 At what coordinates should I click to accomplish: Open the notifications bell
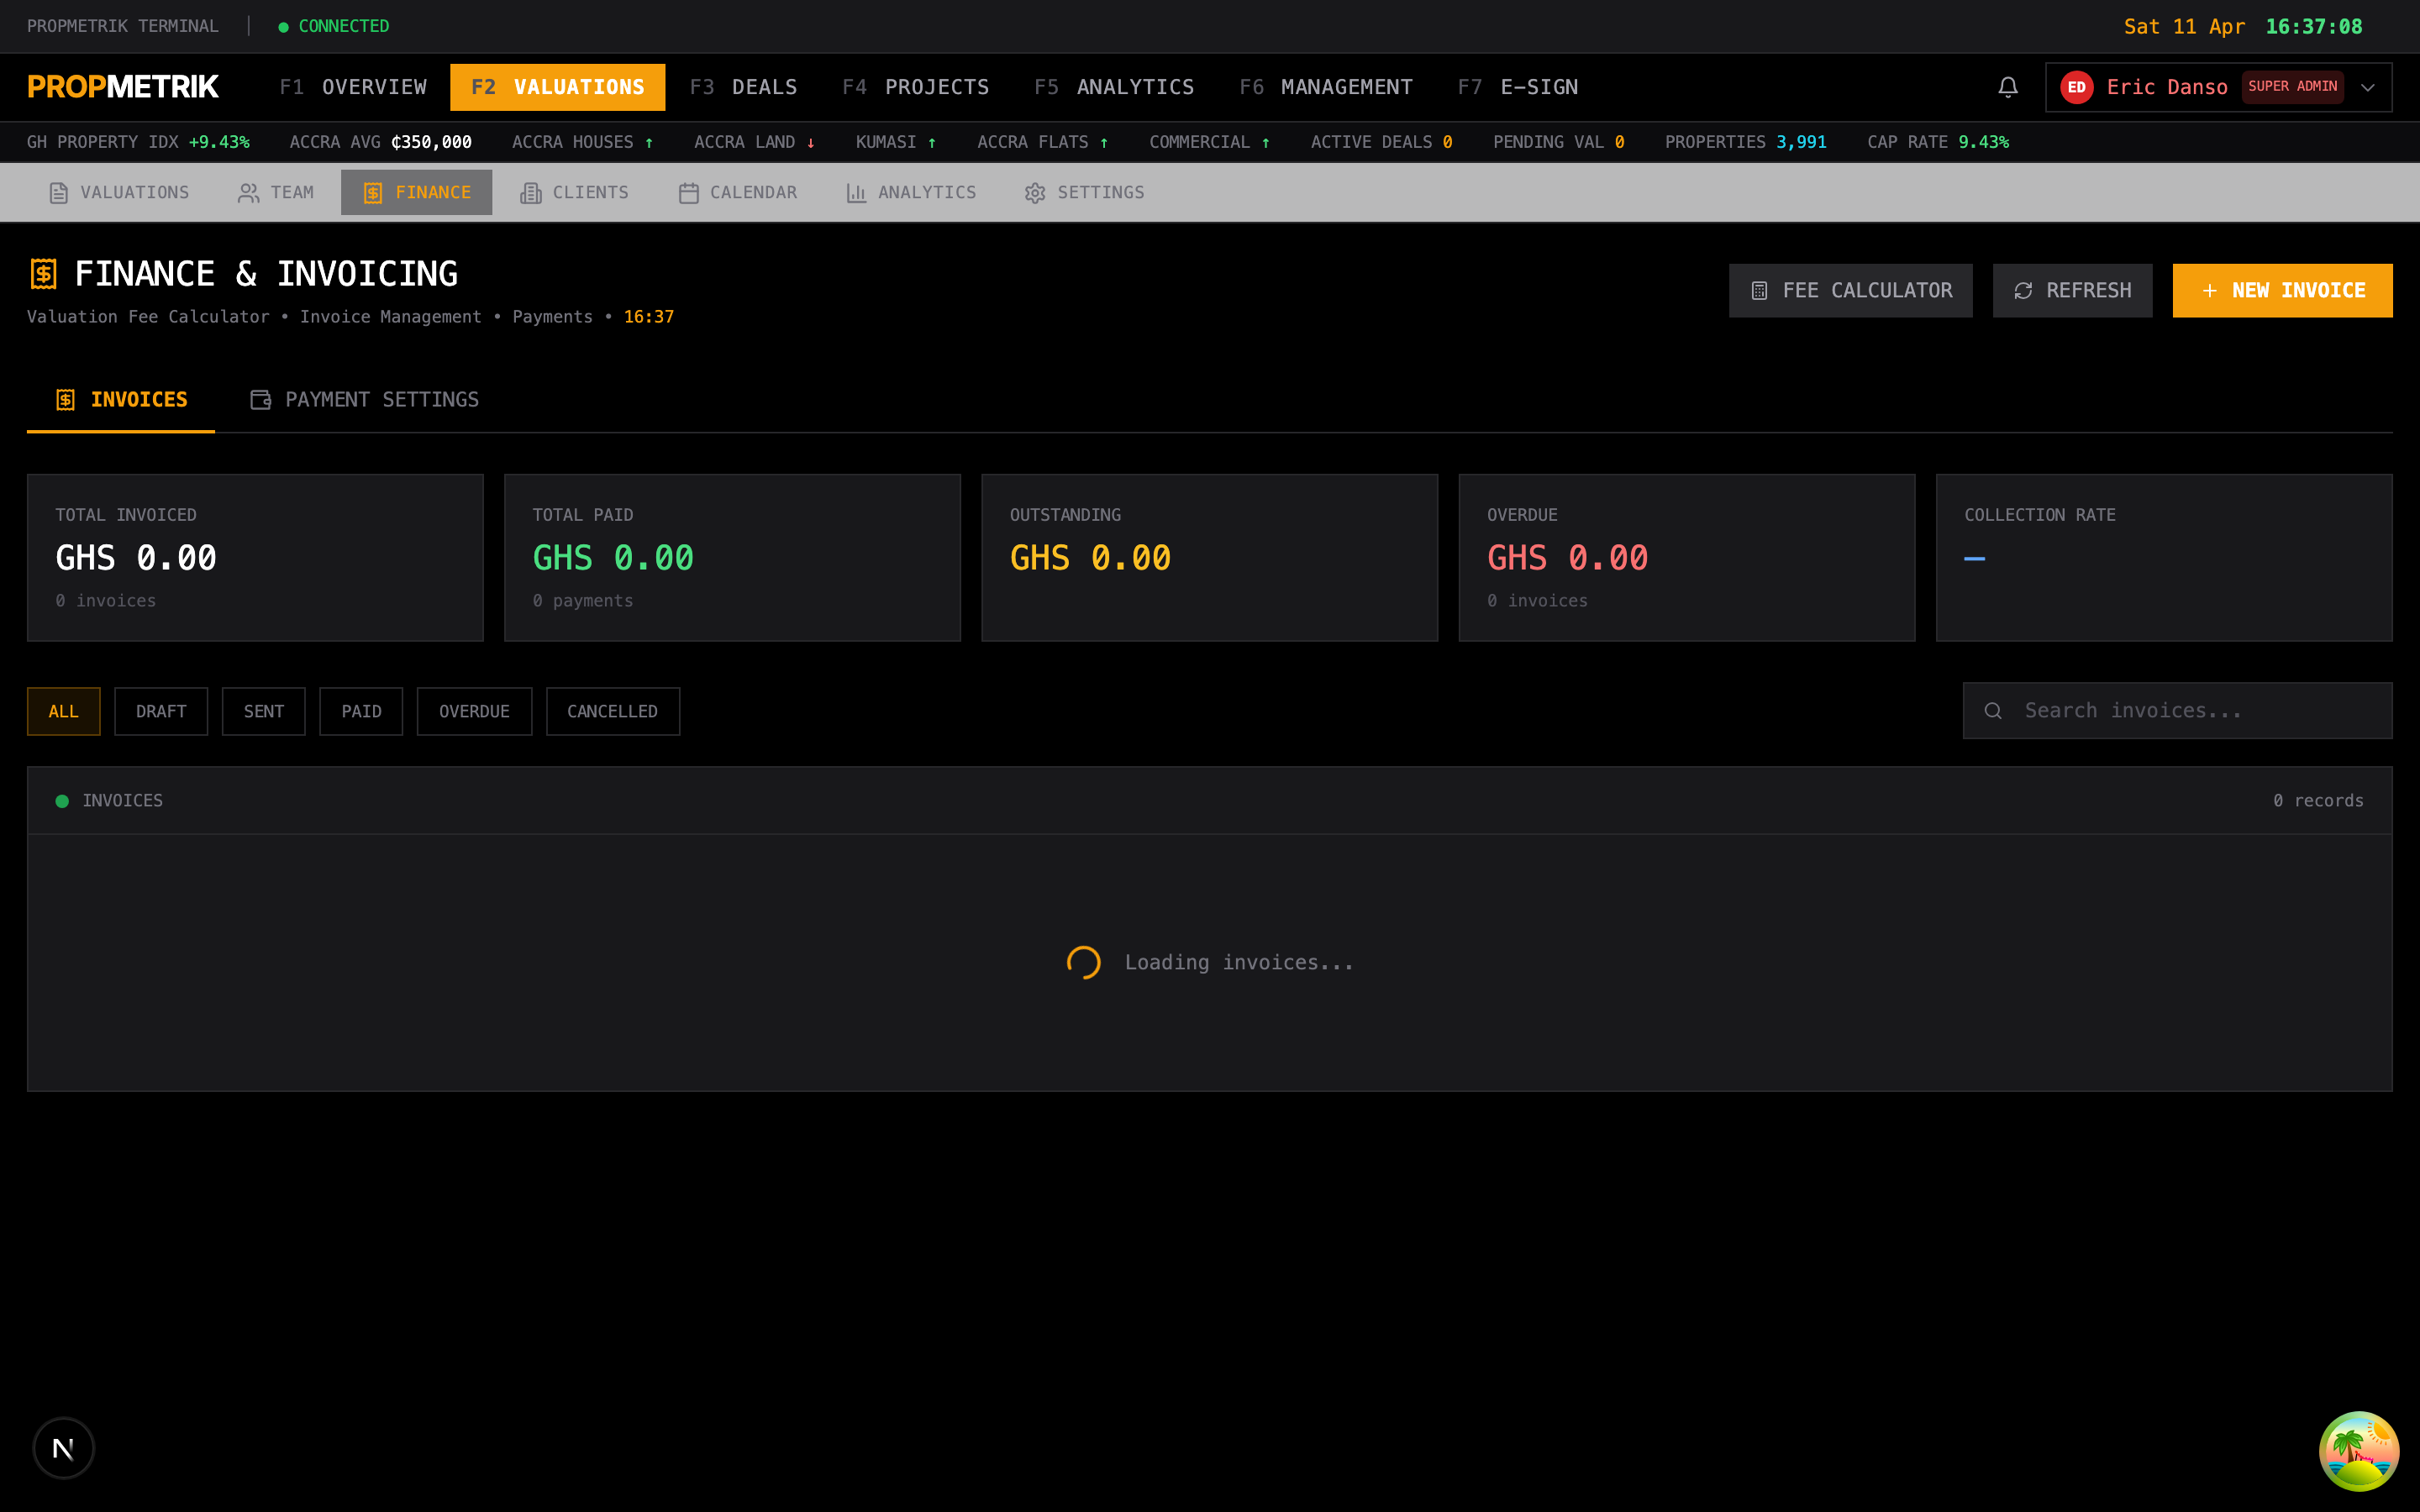2007,87
